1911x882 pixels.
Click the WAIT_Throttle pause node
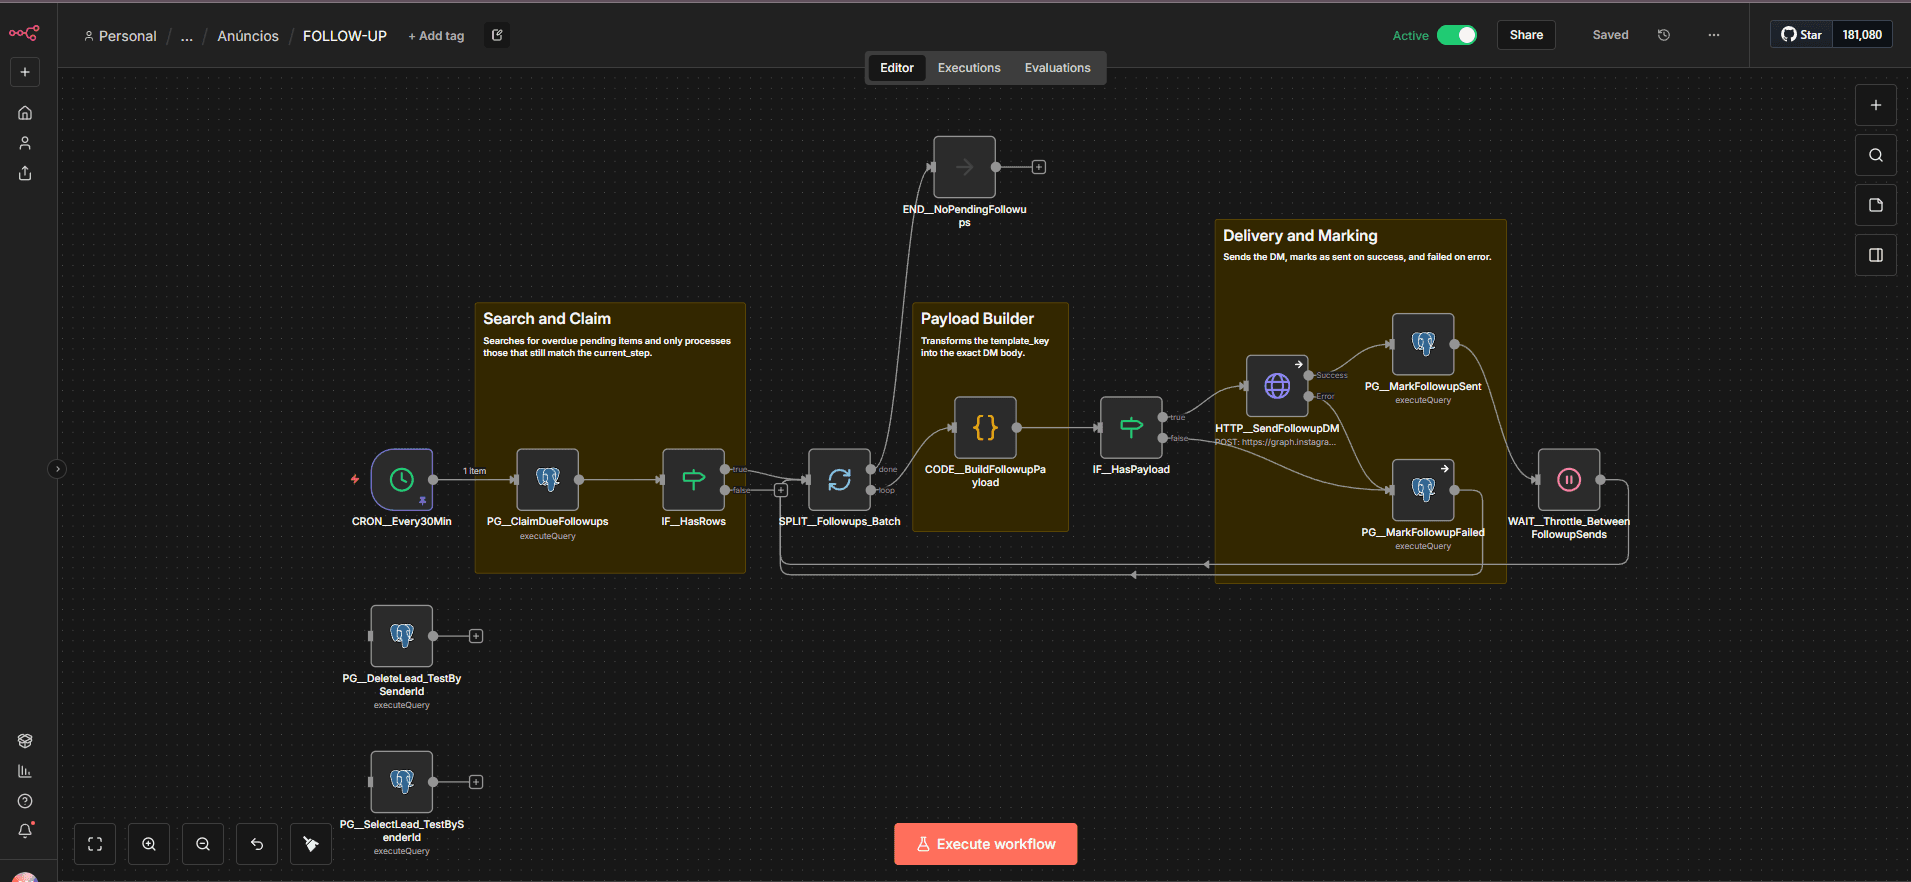coord(1568,480)
